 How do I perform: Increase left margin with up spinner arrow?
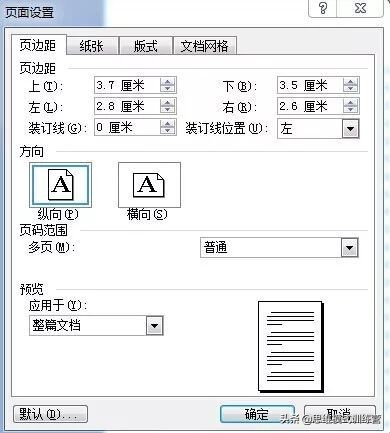[168, 103]
